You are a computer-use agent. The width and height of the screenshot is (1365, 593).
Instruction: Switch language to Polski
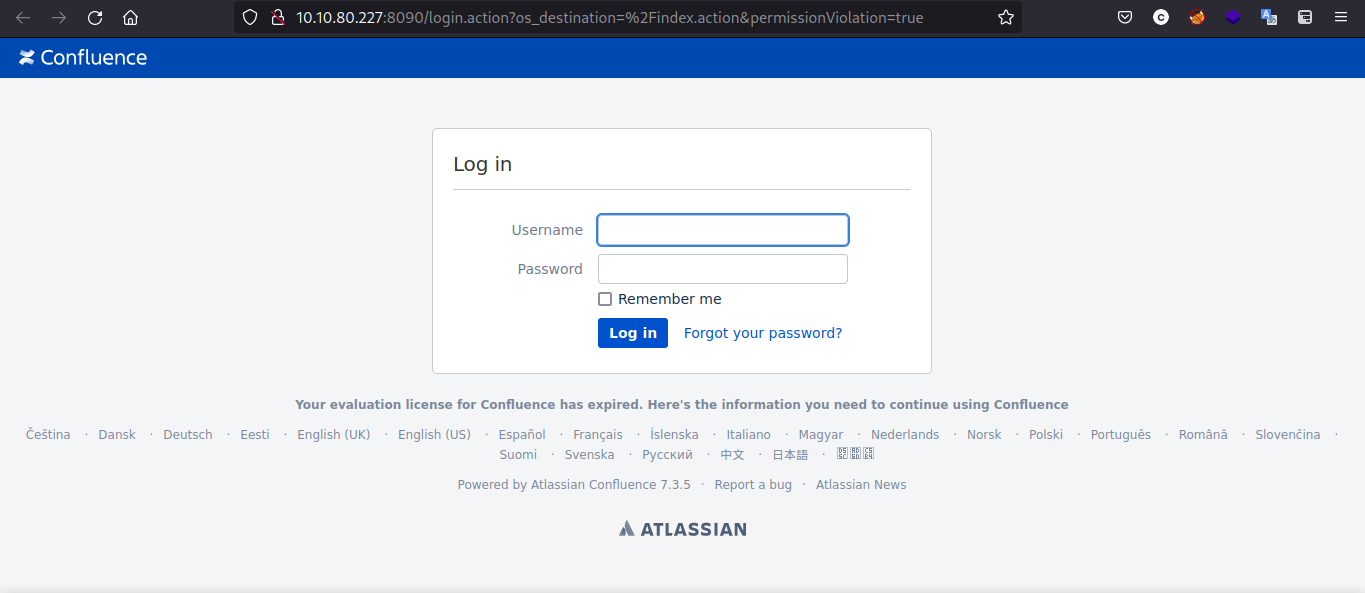[1046, 435]
